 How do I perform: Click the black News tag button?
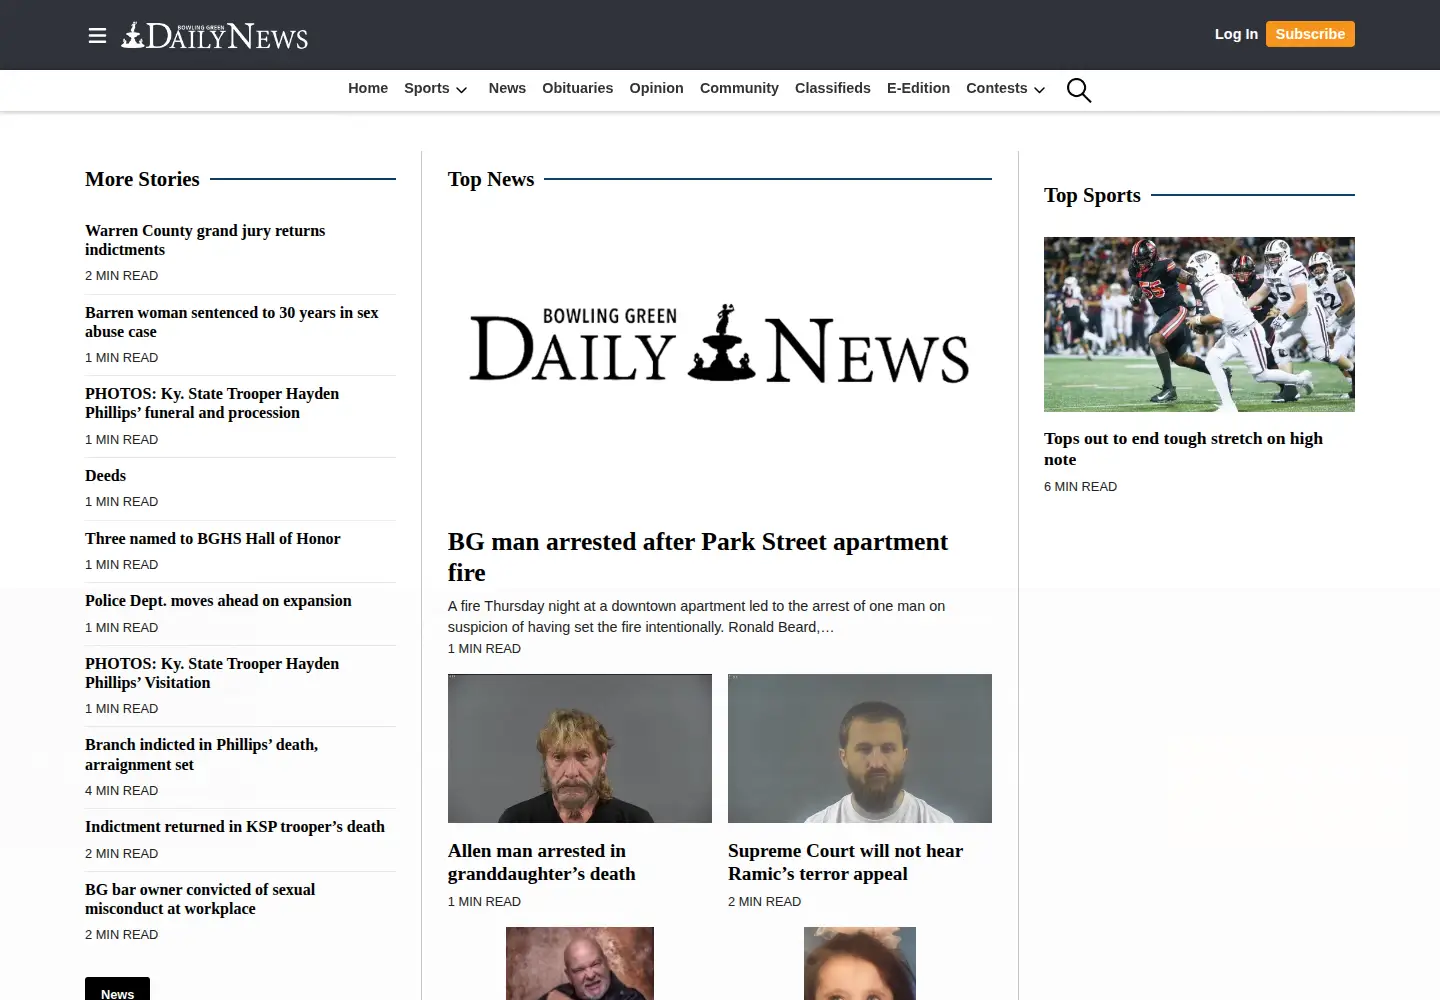(117, 989)
